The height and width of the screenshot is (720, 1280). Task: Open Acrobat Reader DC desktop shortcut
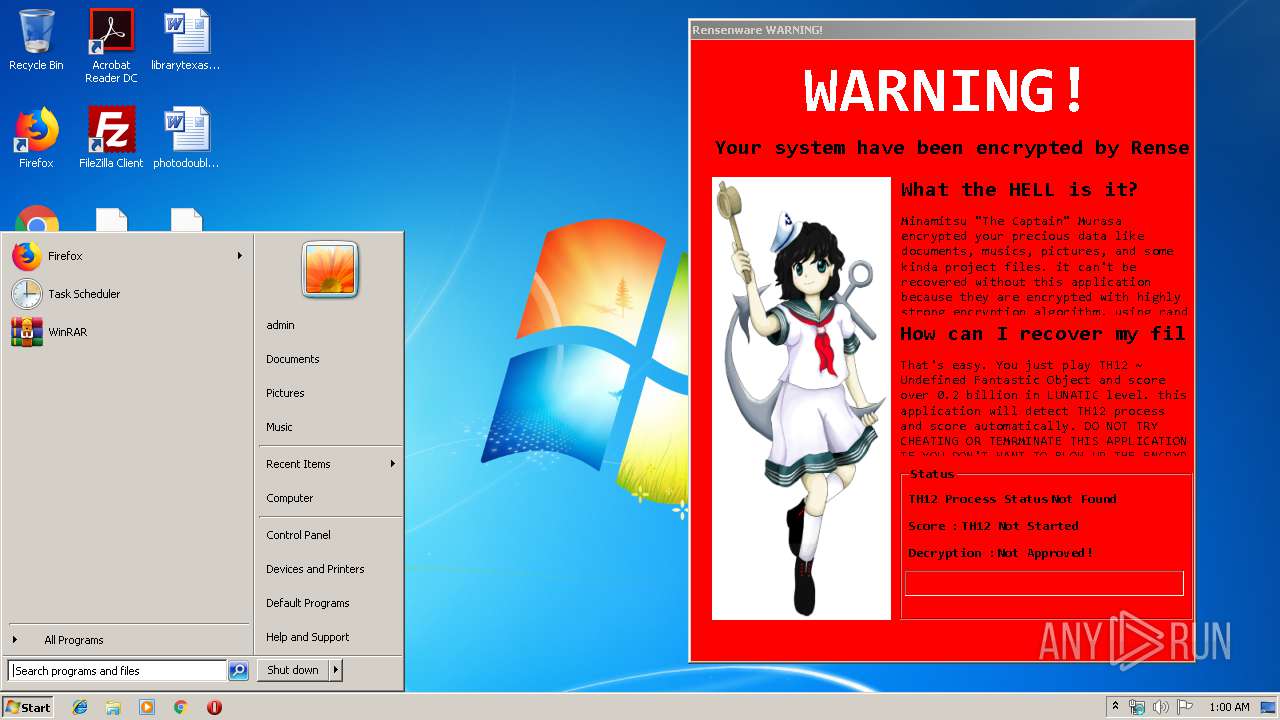click(x=111, y=45)
